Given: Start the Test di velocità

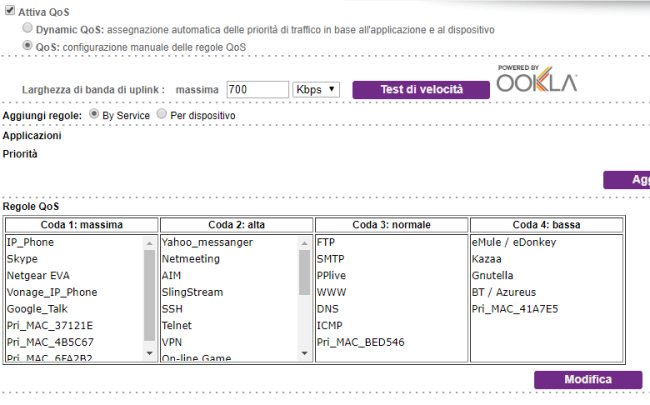Looking at the screenshot, I should (x=421, y=90).
